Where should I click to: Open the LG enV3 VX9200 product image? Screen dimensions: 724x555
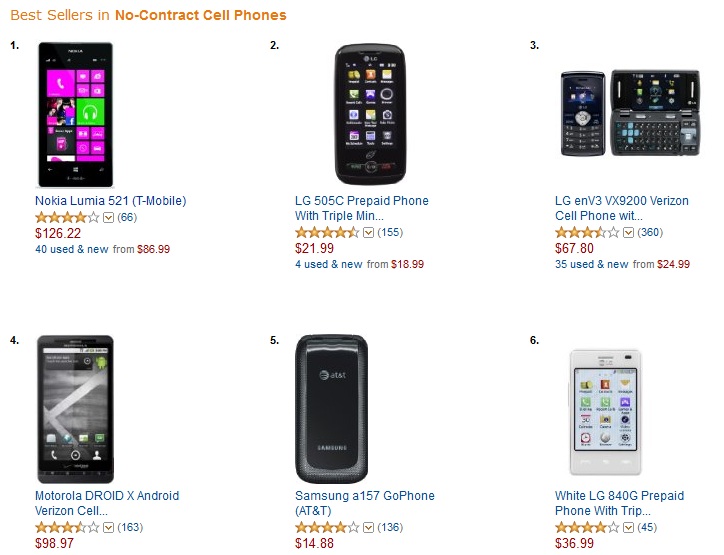(622, 114)
